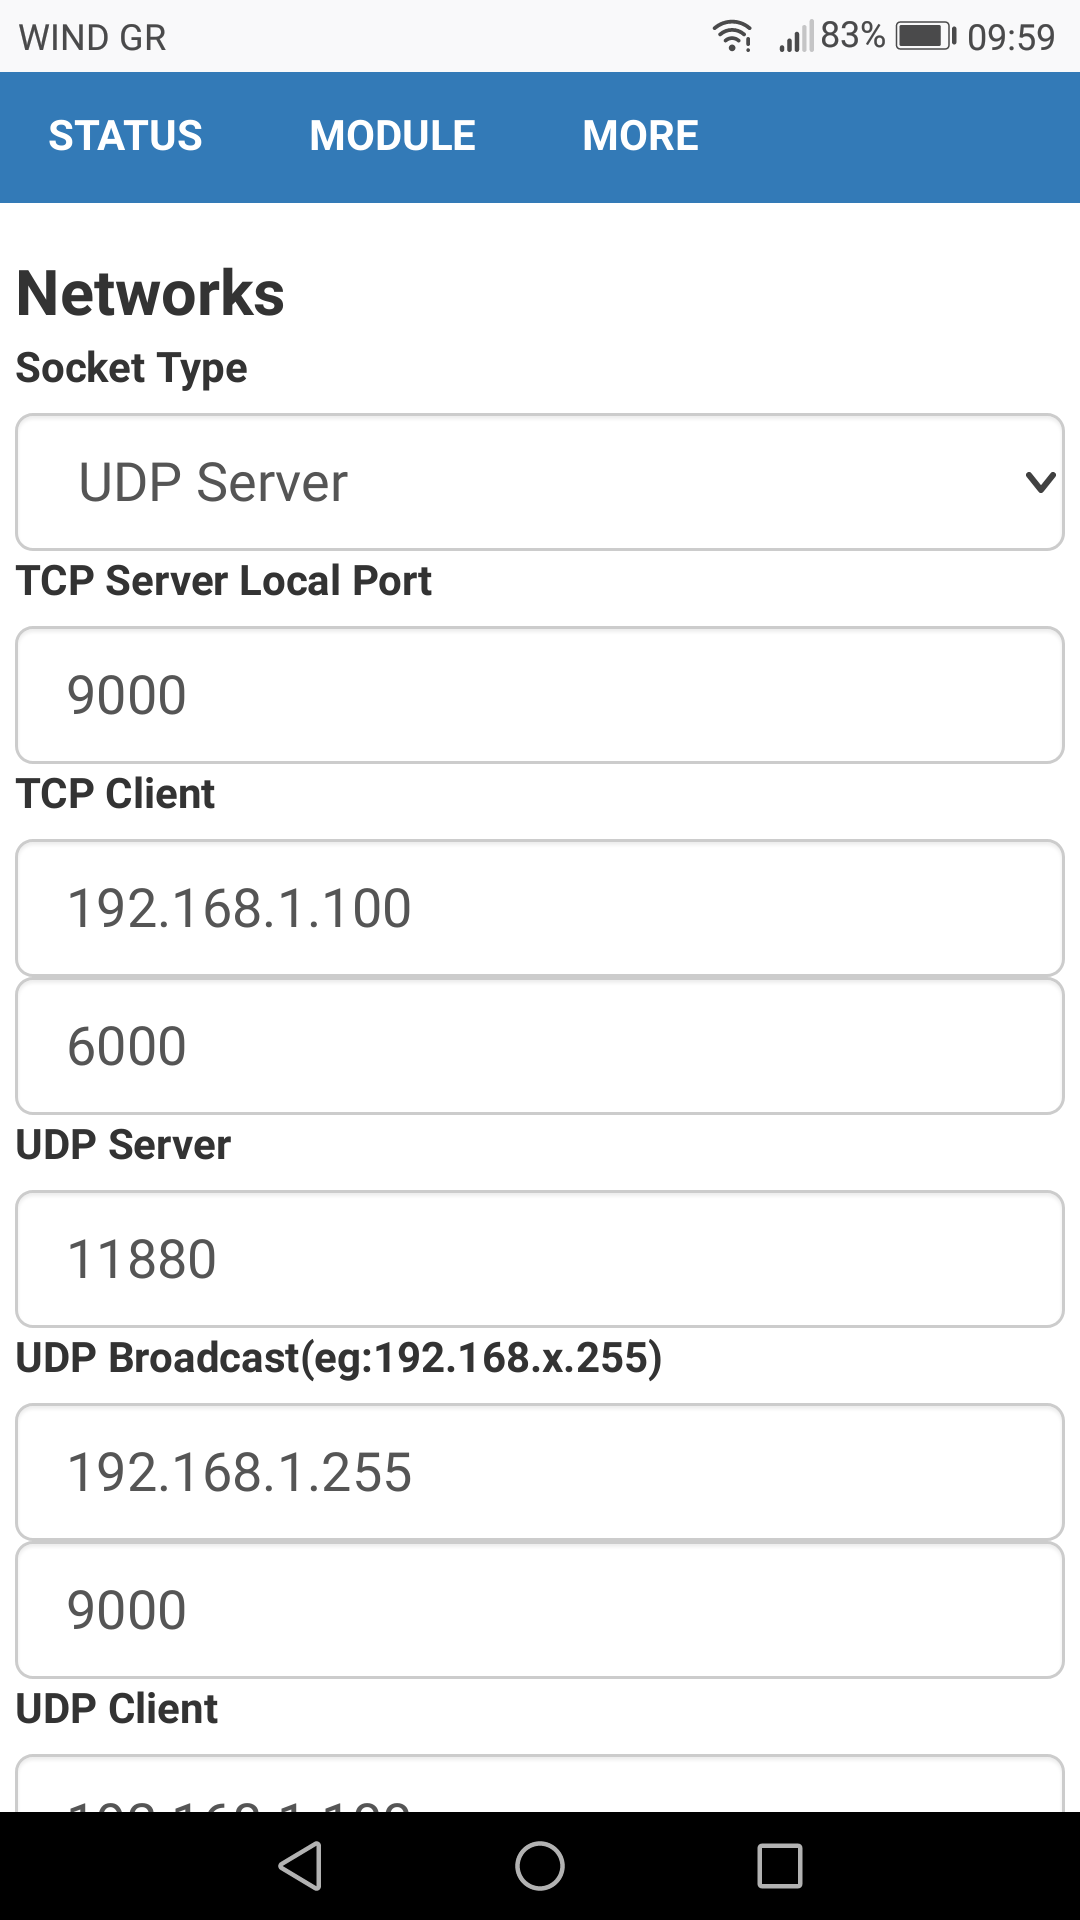
Task: Tap the Android back navigation icon
Action: 301,1866
